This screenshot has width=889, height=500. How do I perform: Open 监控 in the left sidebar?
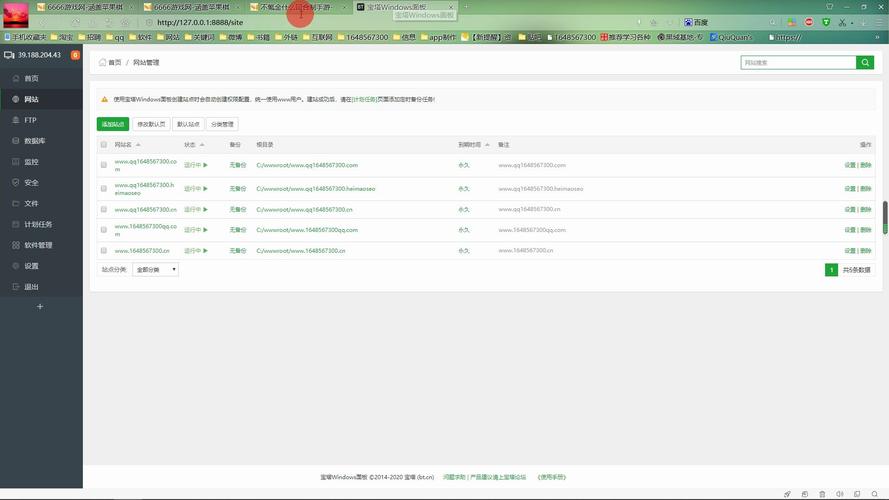click(31, 162)
